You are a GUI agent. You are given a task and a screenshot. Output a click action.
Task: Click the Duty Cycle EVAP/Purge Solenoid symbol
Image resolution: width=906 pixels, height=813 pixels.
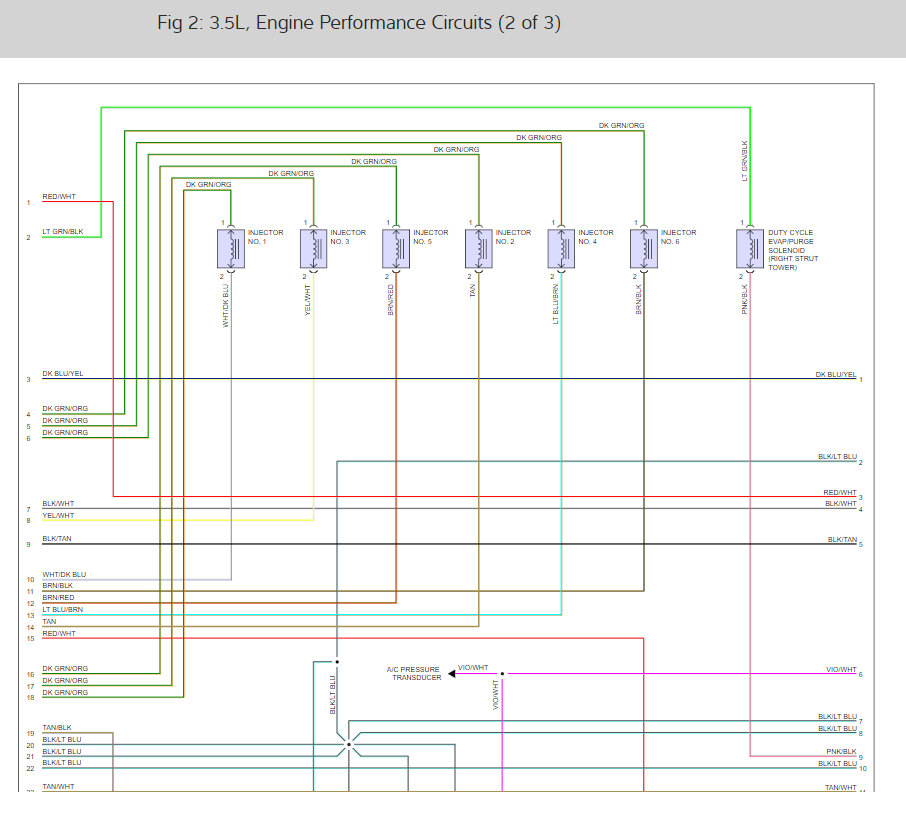tap(750, 248)
